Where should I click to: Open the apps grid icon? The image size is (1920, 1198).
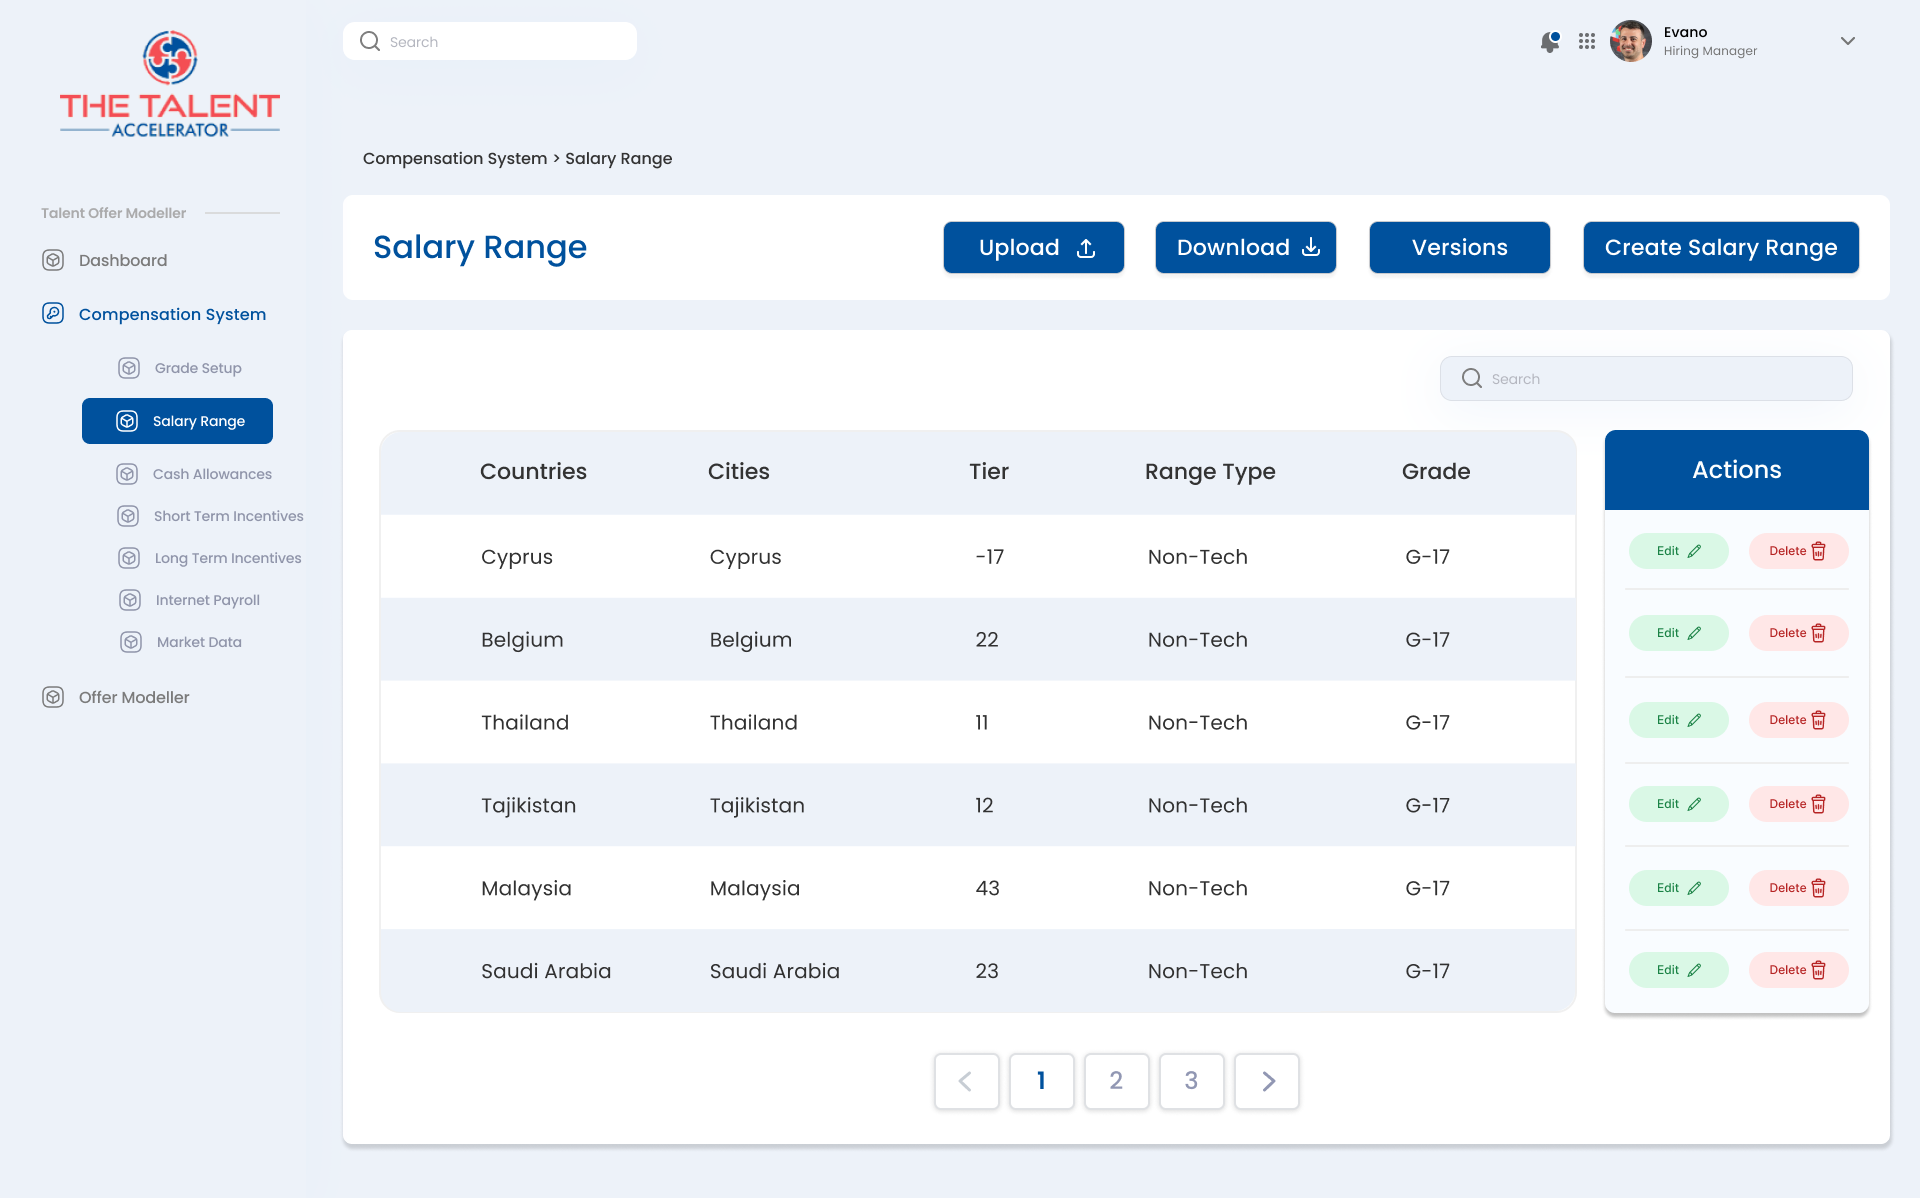(1587, 41)
